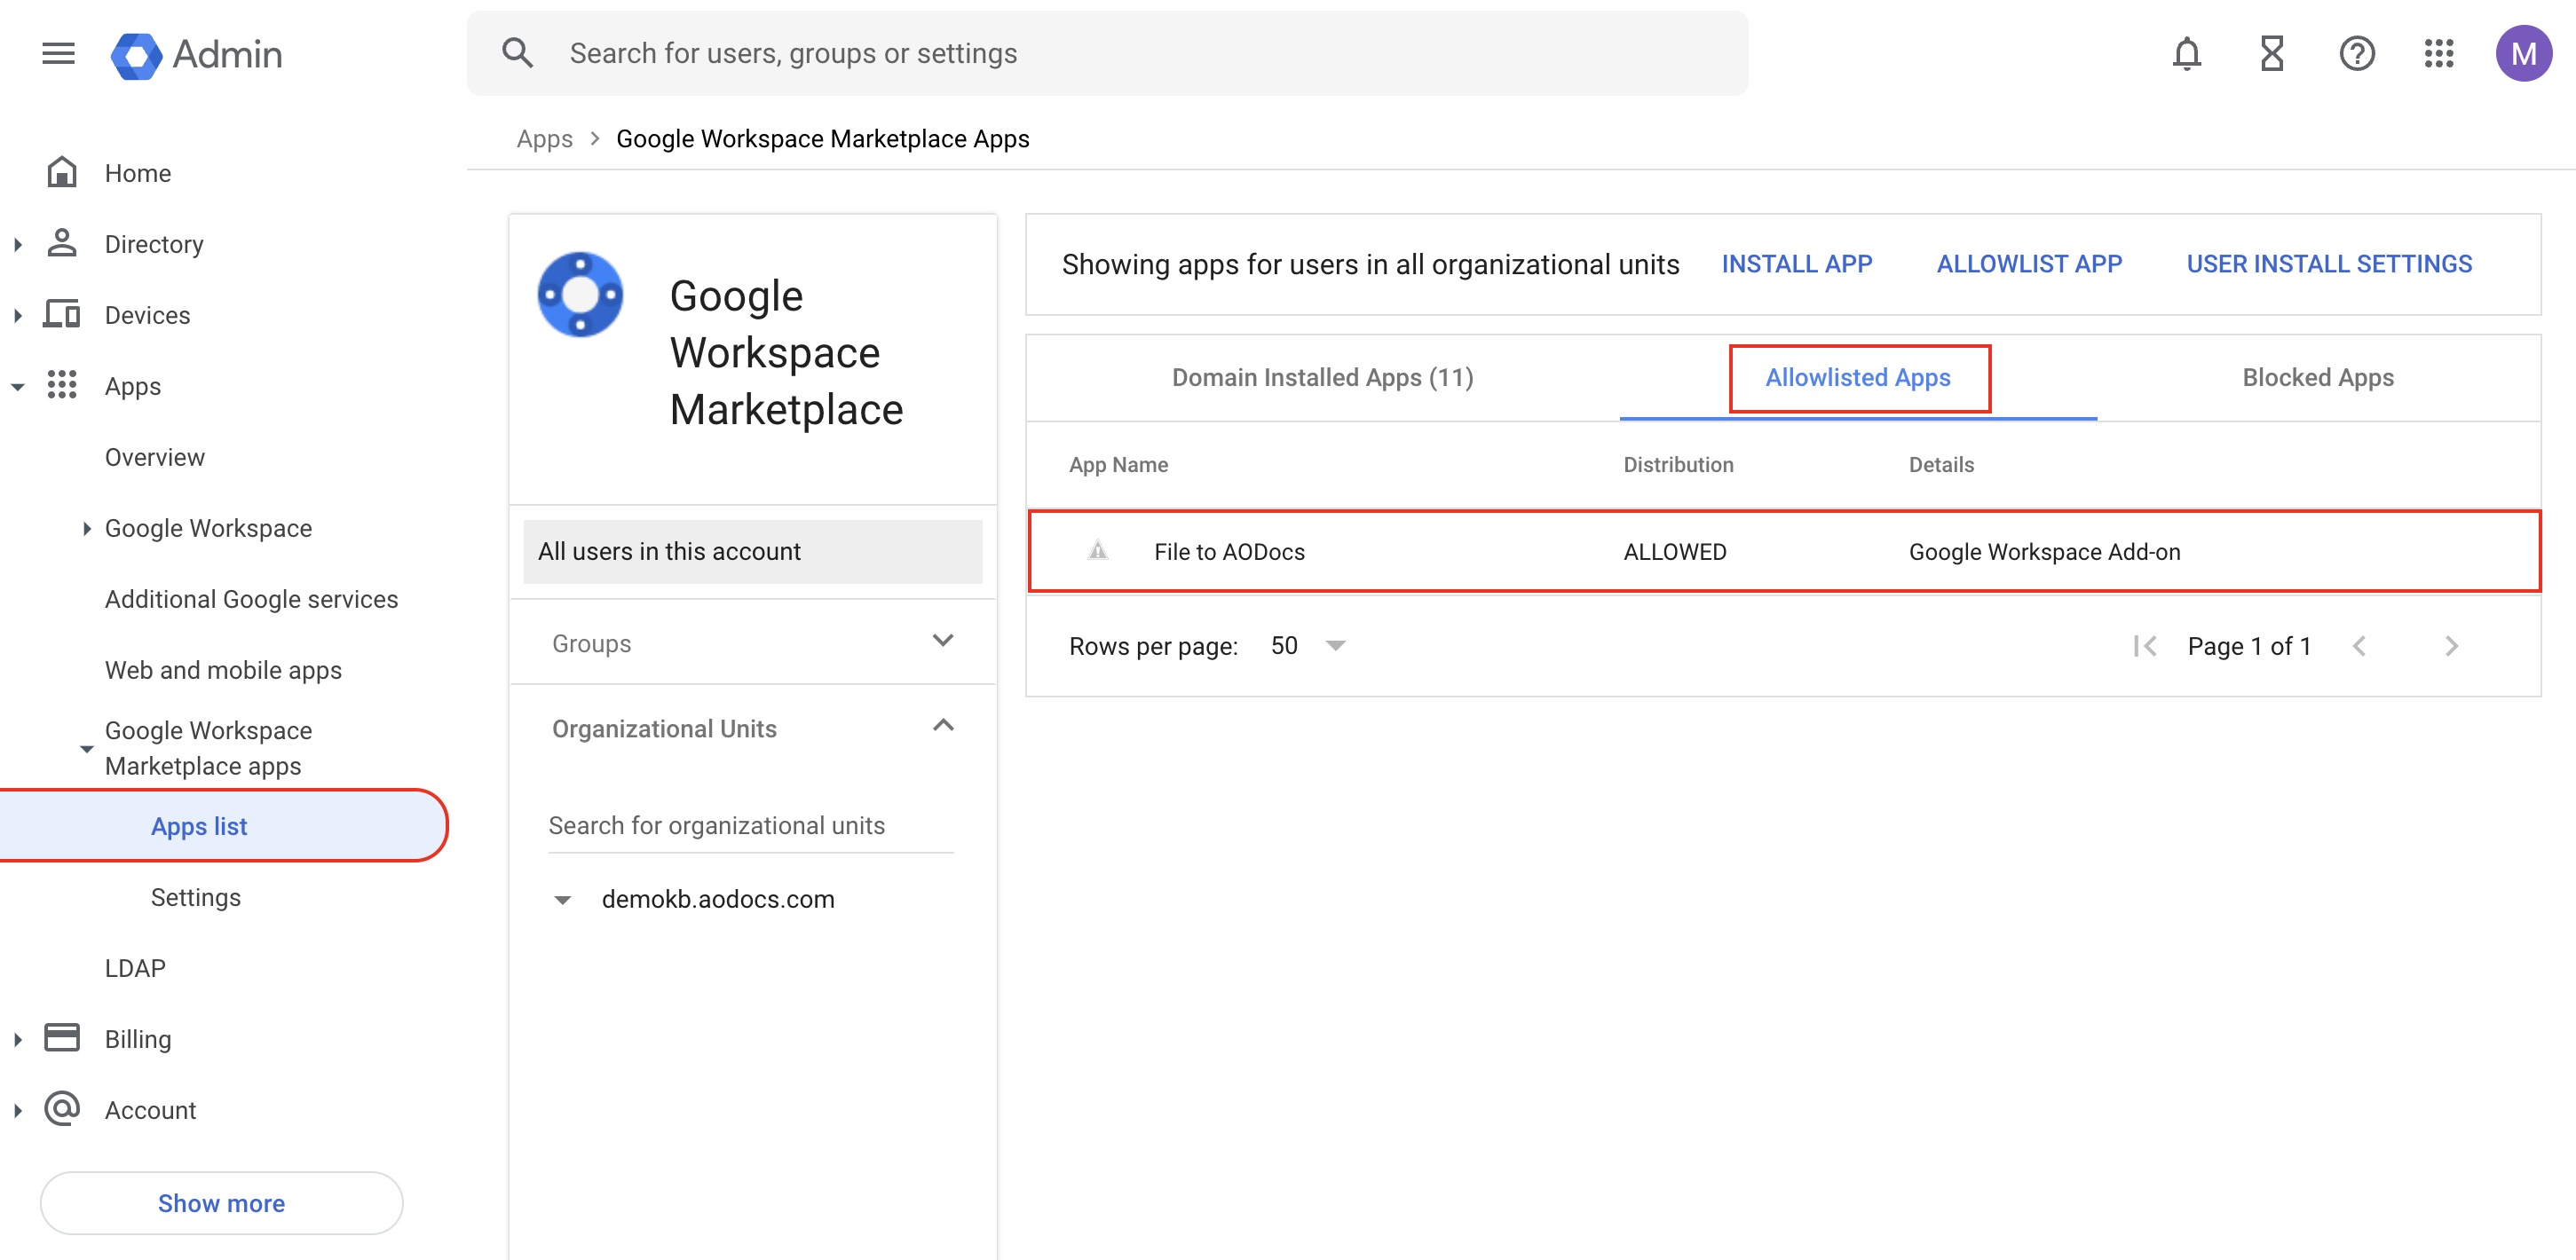The image size is (2576, 1260).
Task: Click the Devices icon in sidebar
Action: click(x=62, y=314)
